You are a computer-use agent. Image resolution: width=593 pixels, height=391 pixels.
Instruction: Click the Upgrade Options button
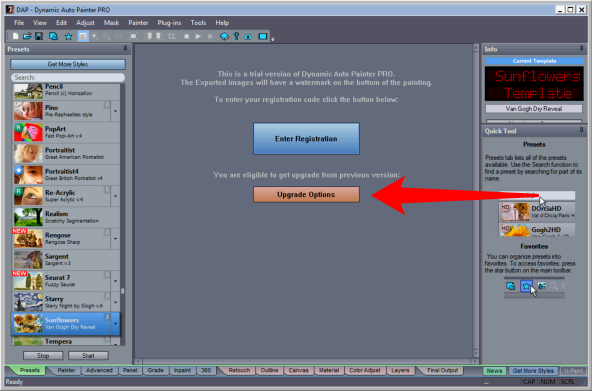(x=306, y=194)
